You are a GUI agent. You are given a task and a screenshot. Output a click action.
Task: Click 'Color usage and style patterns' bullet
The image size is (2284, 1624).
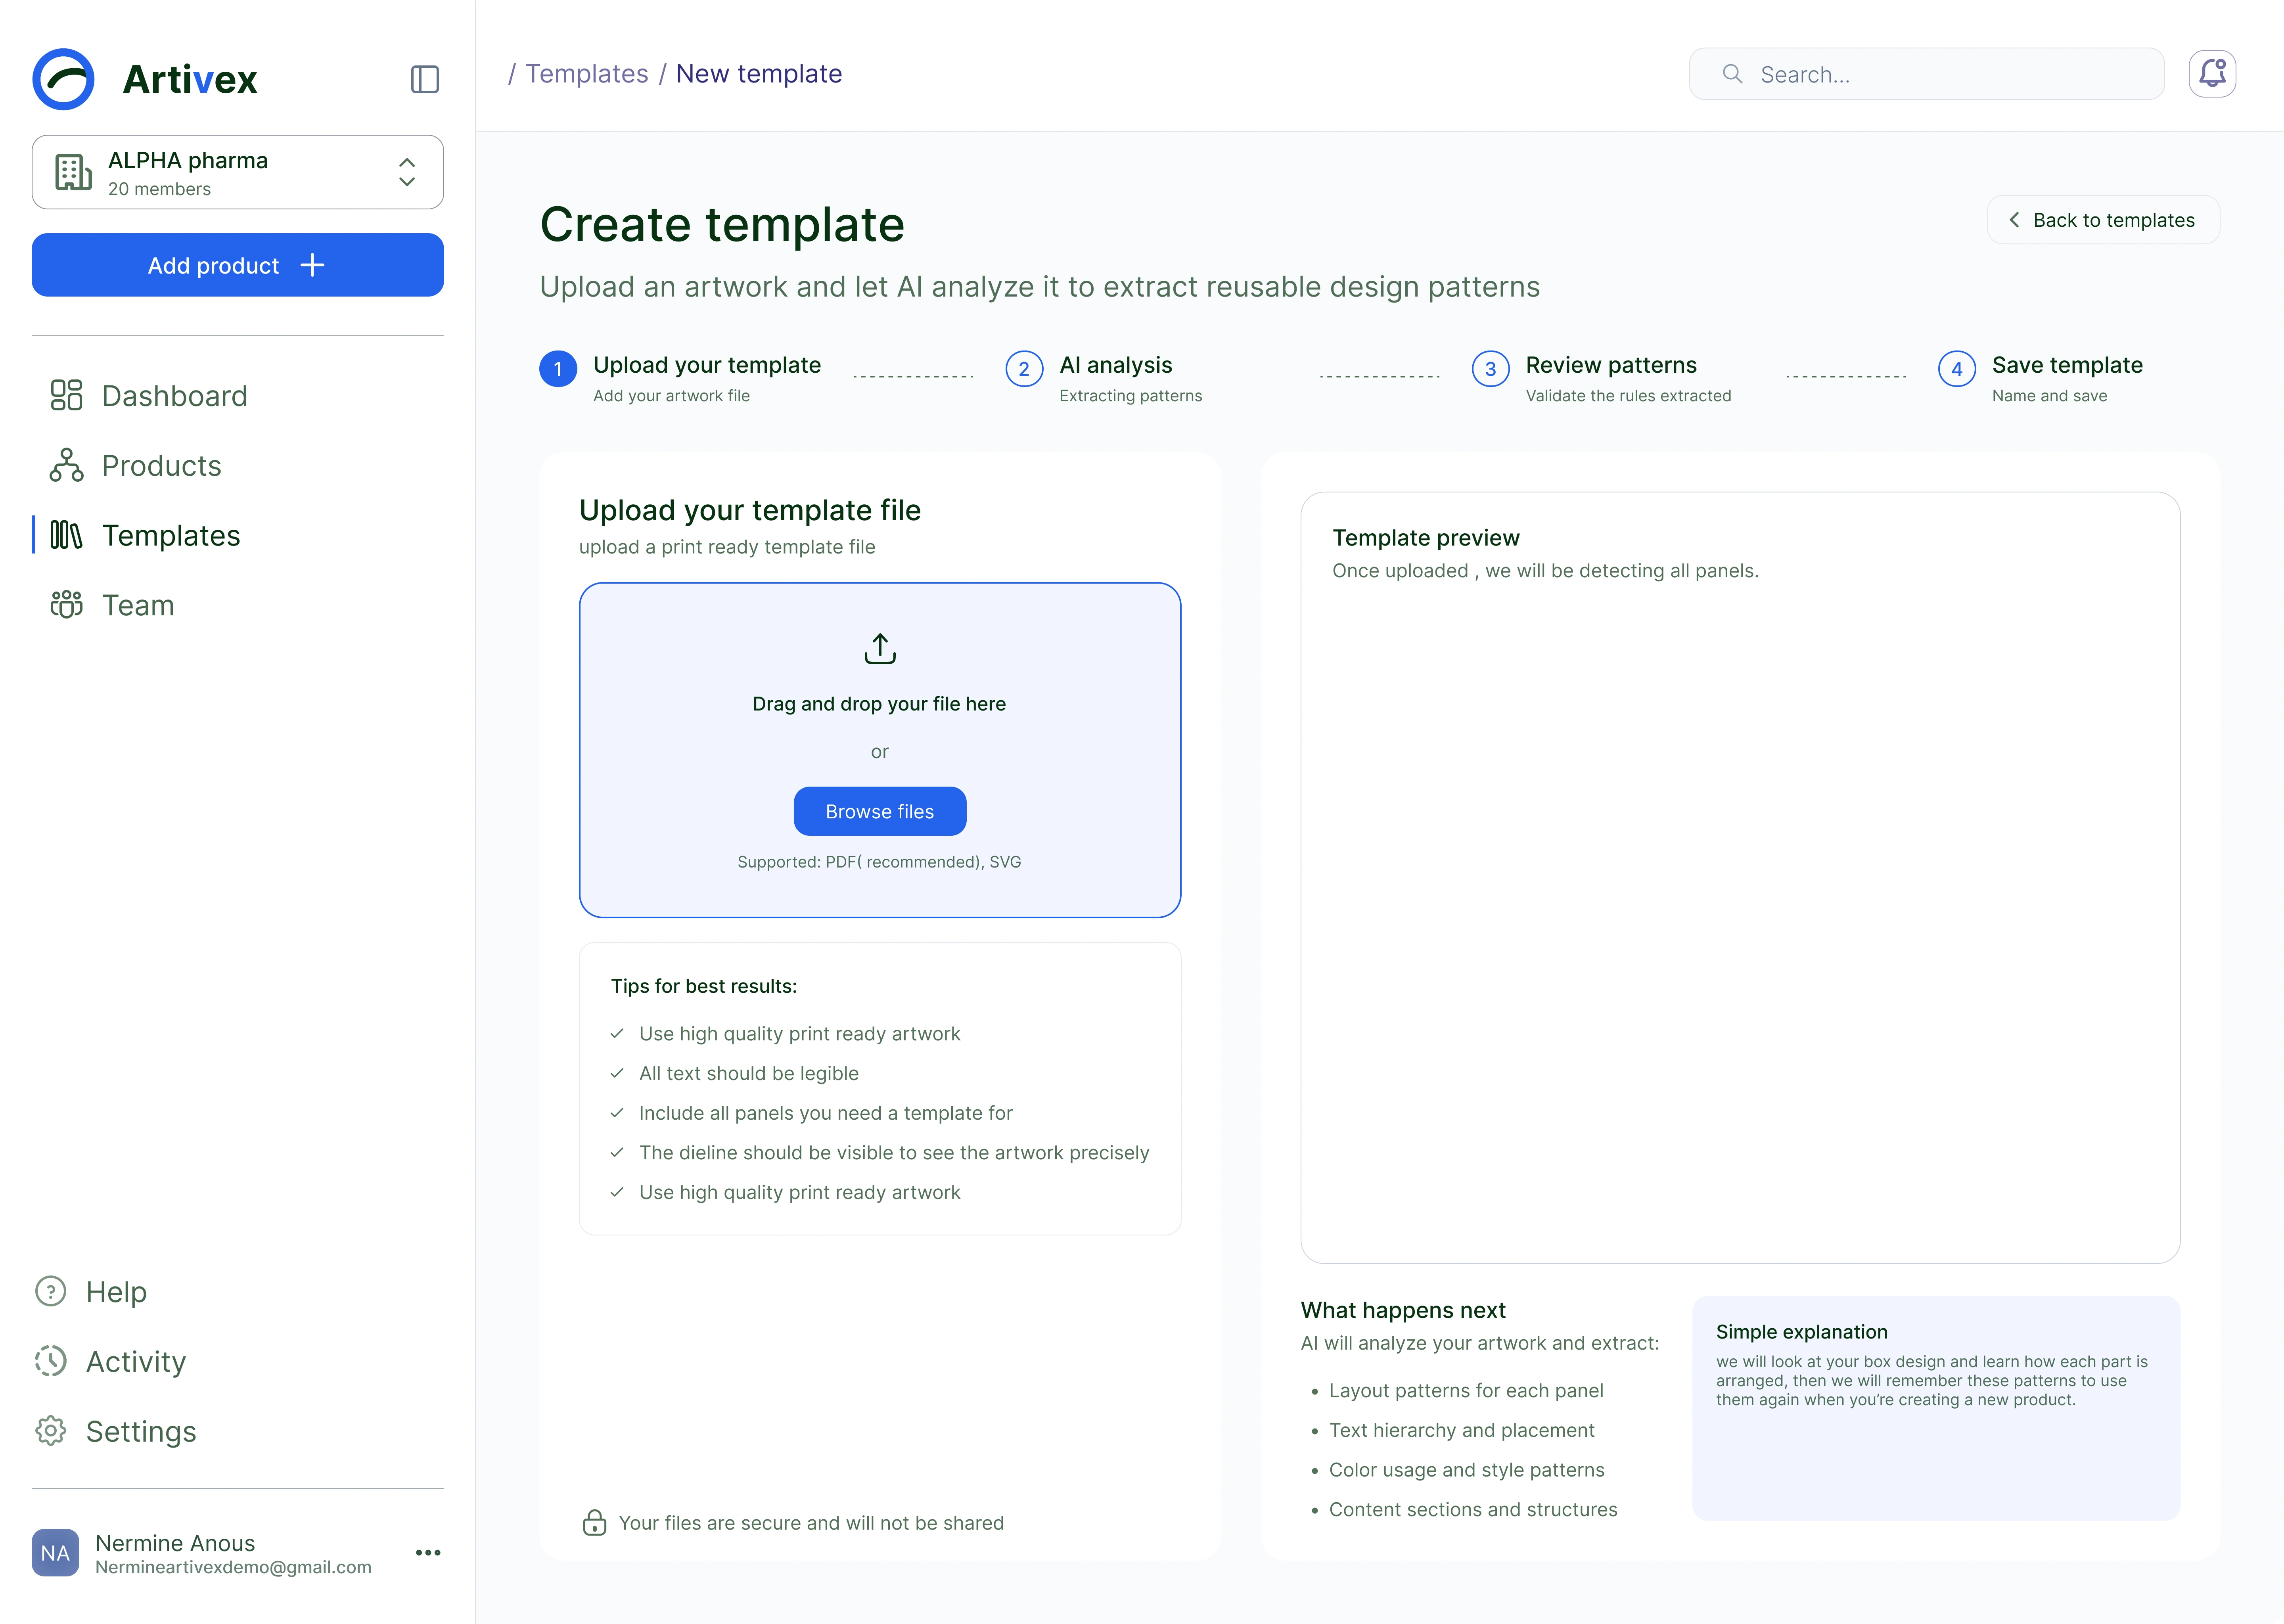pos(1467,1470)
